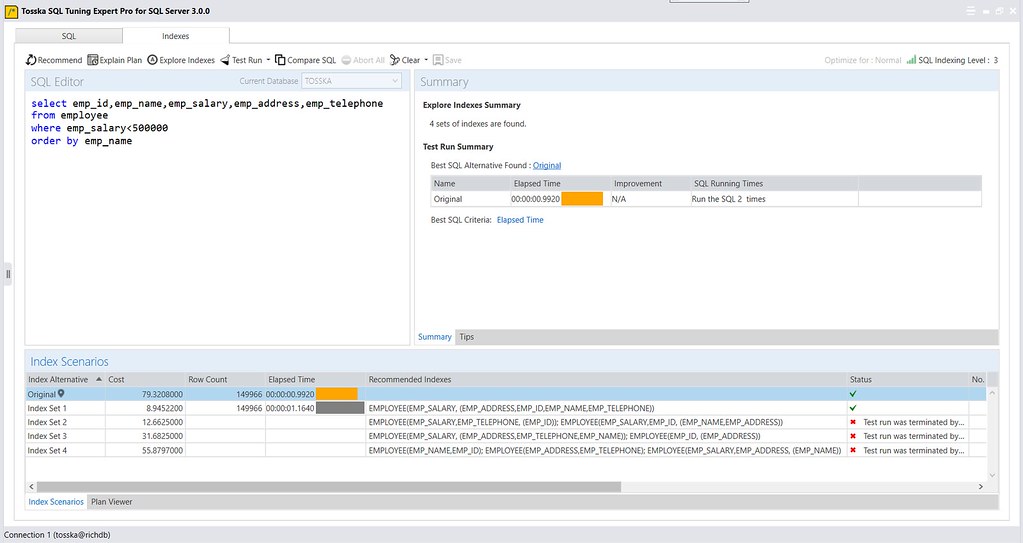1023x543 pixels.
Task: Click the pin marker beside Original
Action: coord(61,394)
